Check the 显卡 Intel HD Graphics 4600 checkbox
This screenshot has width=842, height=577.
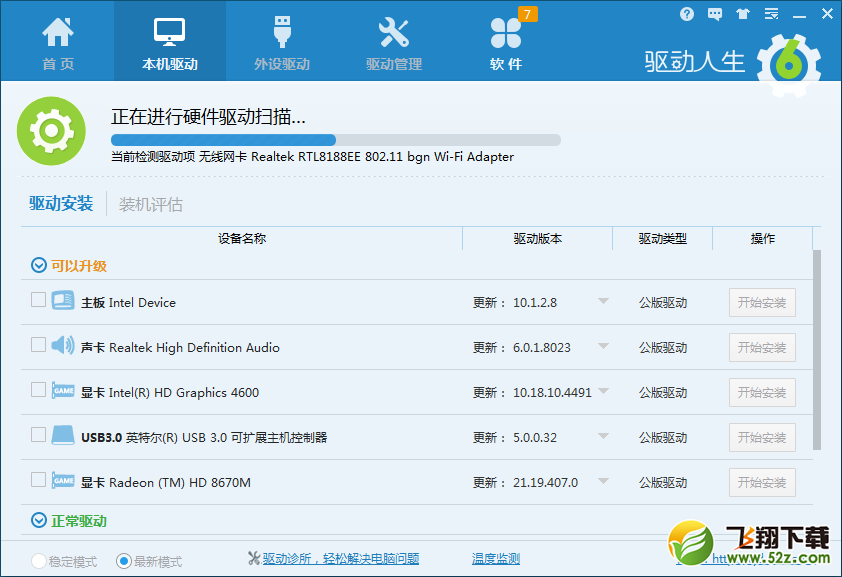point(38,389)
